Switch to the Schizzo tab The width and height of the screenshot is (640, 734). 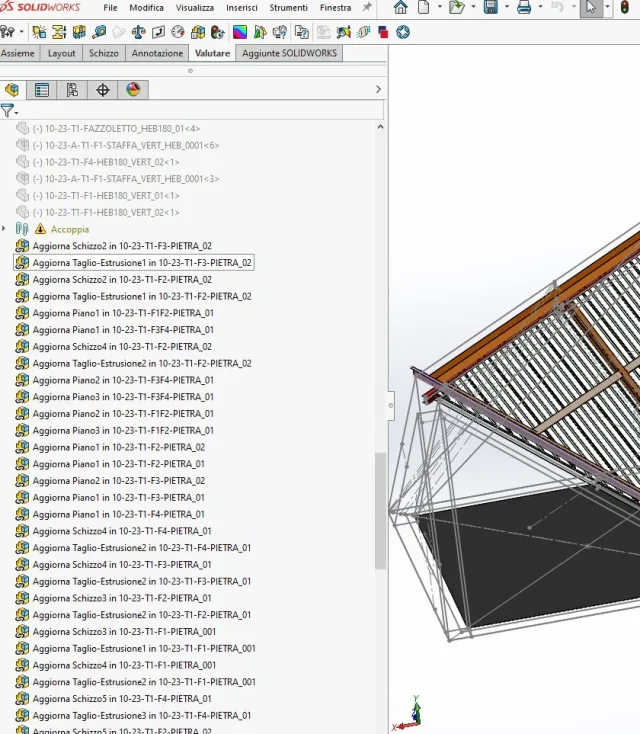point(104,53)
